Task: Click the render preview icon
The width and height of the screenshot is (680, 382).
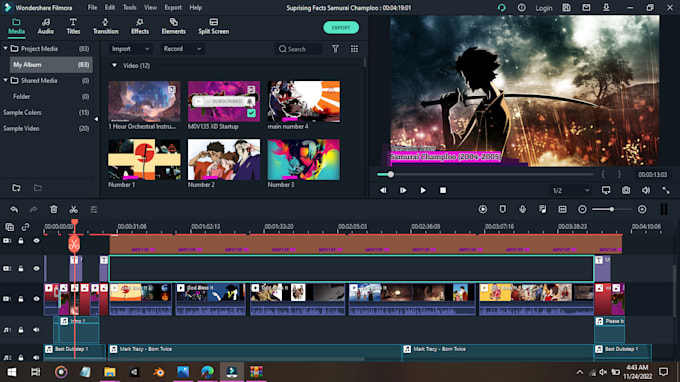Action: click(483, 209)
